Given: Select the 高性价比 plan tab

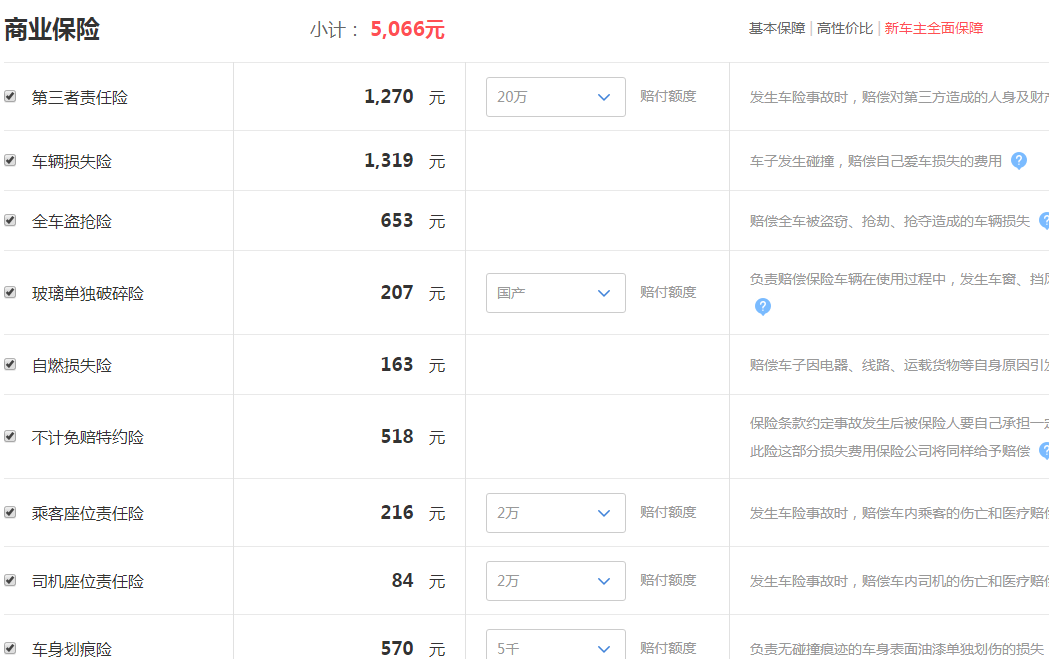Looking at the screenshot, I should 845,28.
